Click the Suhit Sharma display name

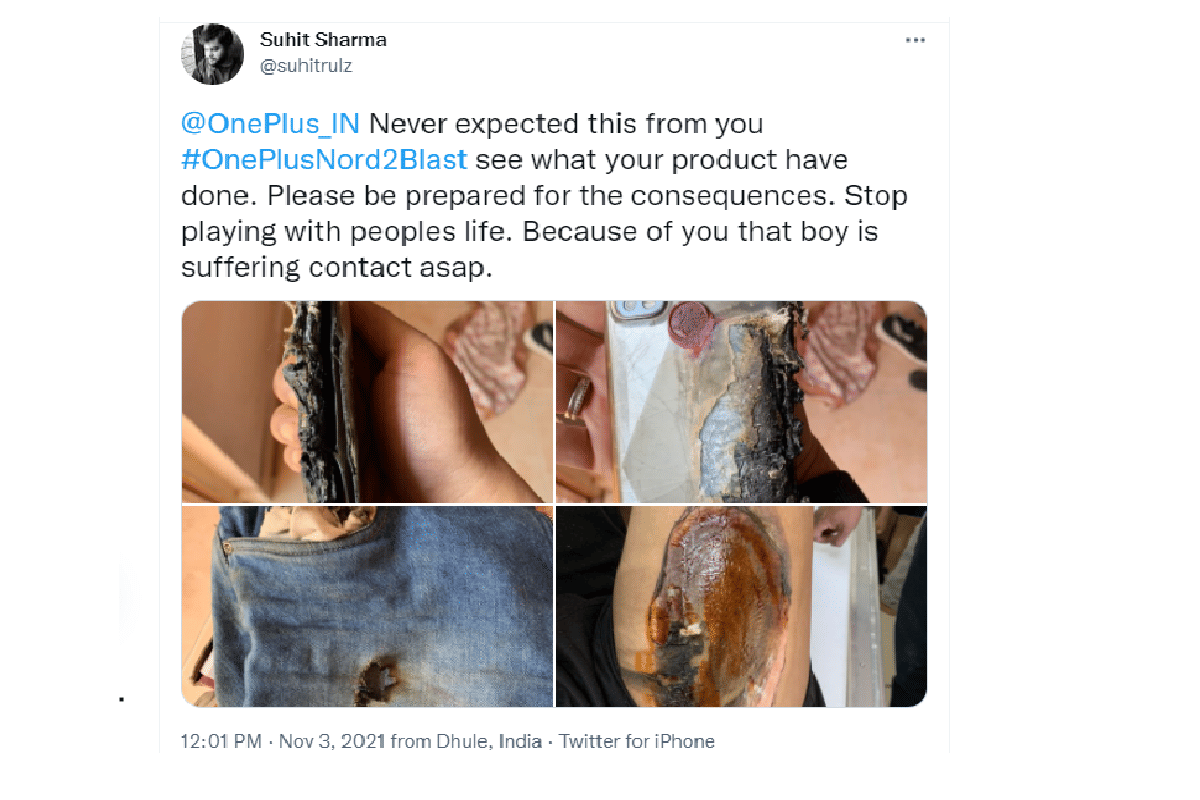click(321, 39)
